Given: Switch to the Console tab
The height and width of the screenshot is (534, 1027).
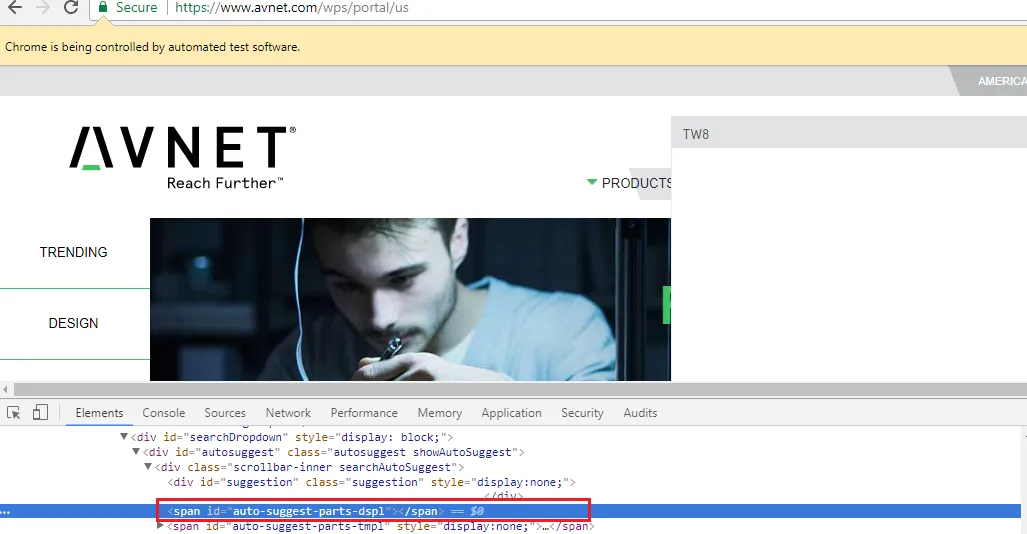Looking at the screenshot, I should 164,413.
